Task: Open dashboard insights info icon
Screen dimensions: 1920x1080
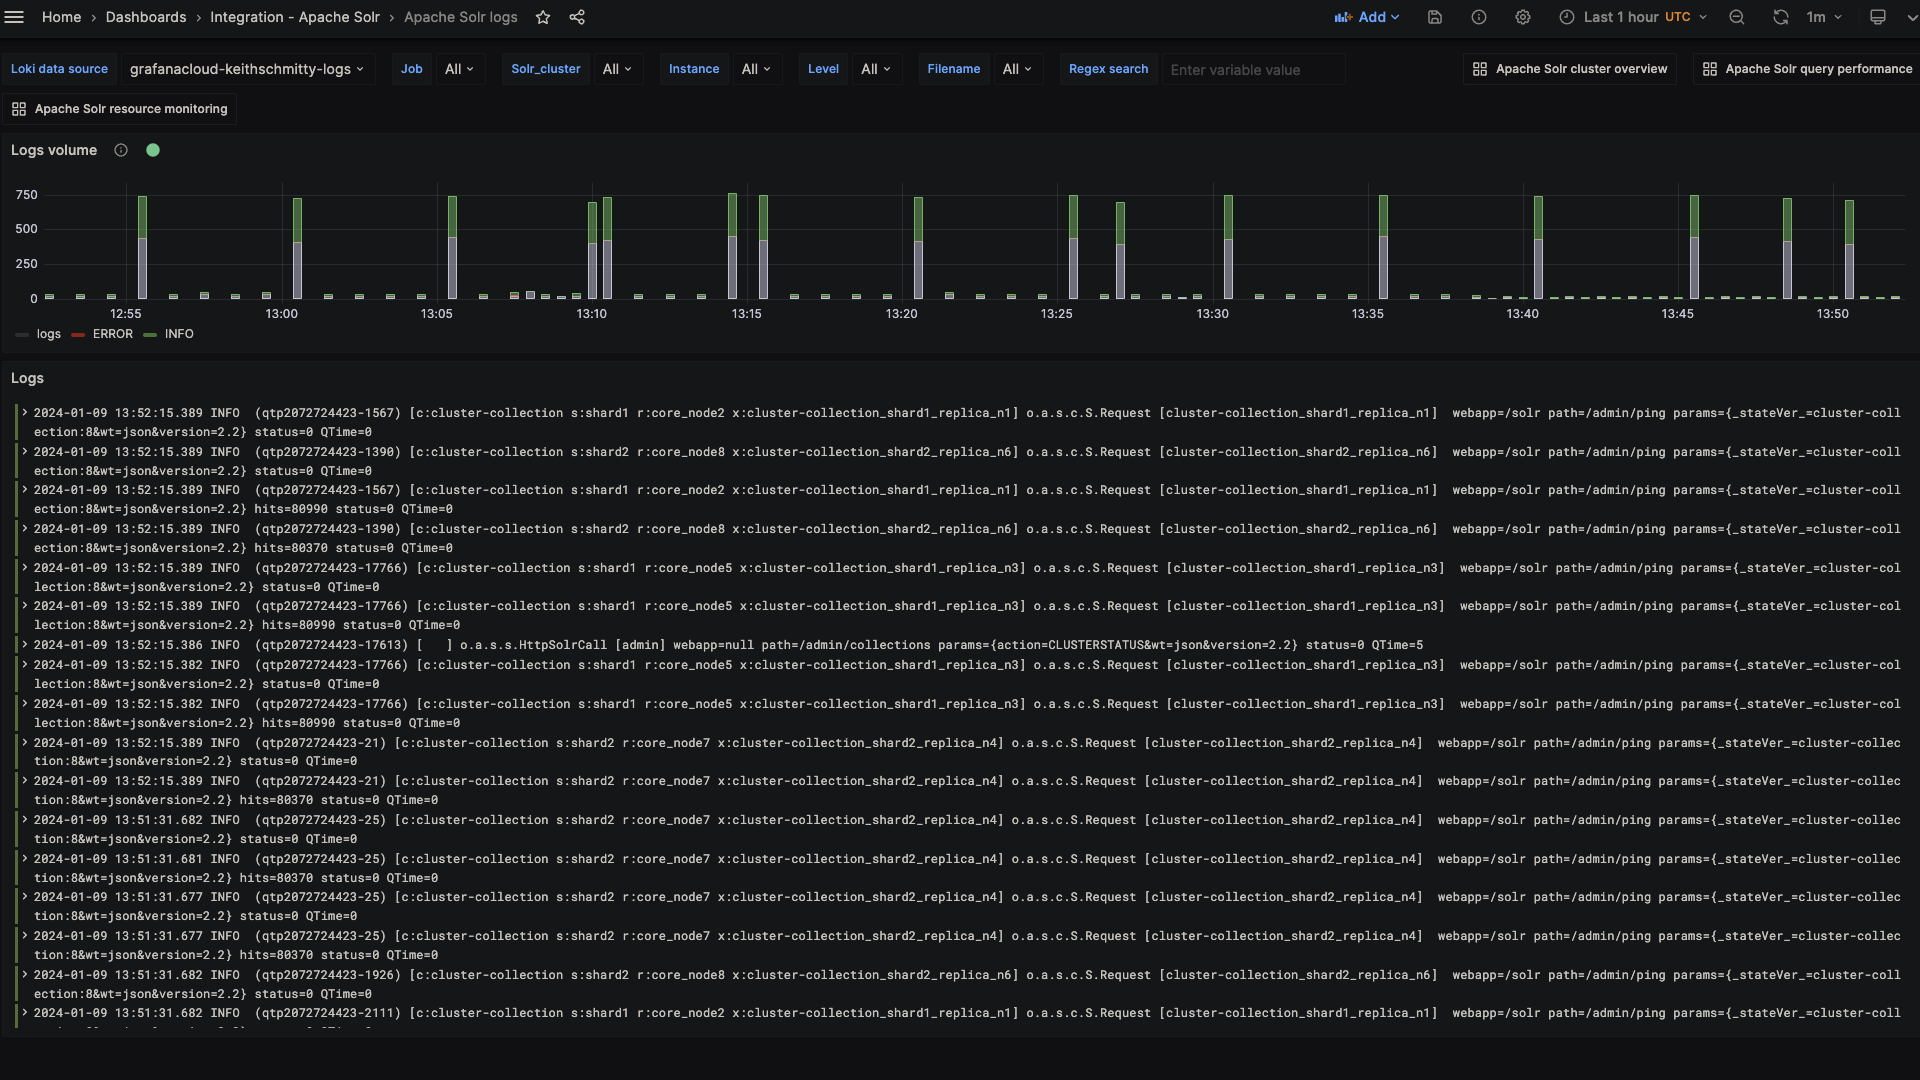Action: tap(1479, 17)
